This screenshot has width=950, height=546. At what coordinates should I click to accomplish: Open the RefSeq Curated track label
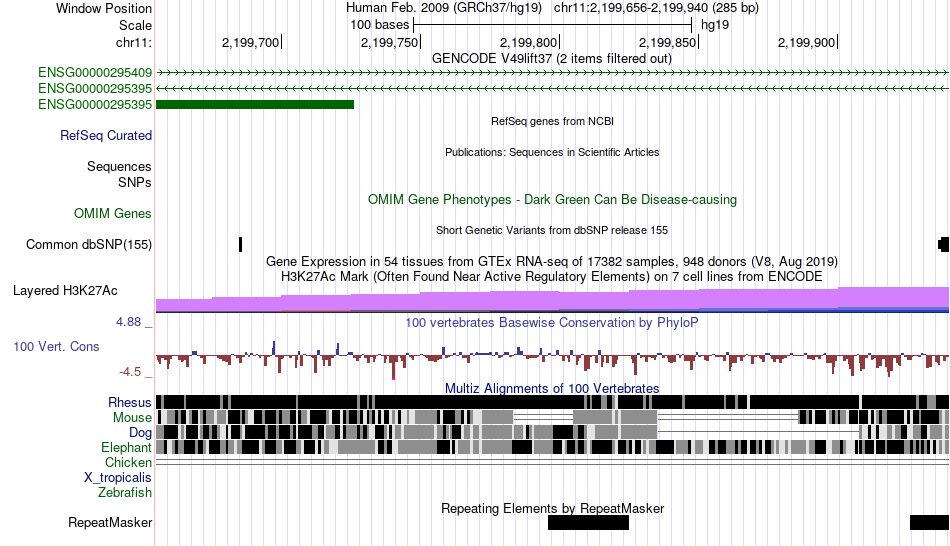(105, 136)
